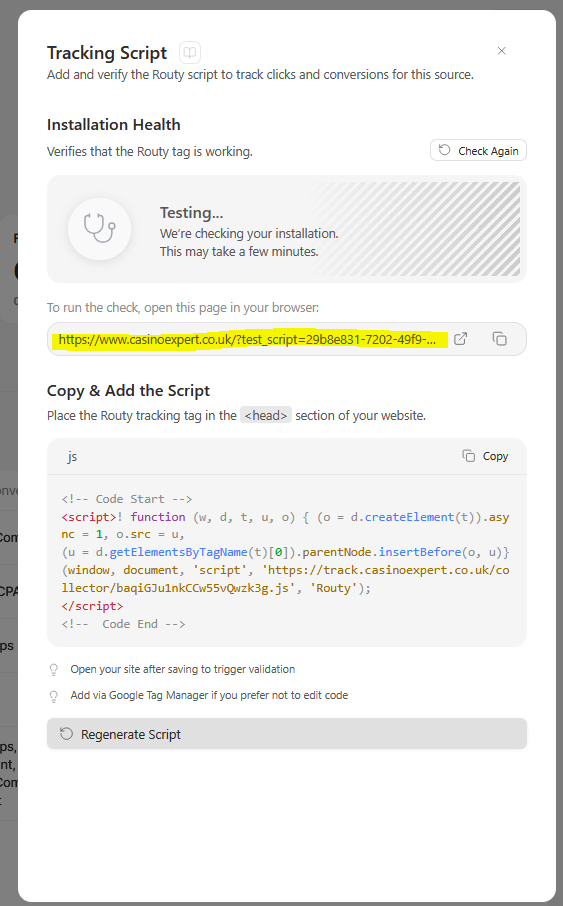This screenshot has height=906, width=563.
Task: Click the Installation Health heading
Action: pyautogui.click(x=114, y=125)
